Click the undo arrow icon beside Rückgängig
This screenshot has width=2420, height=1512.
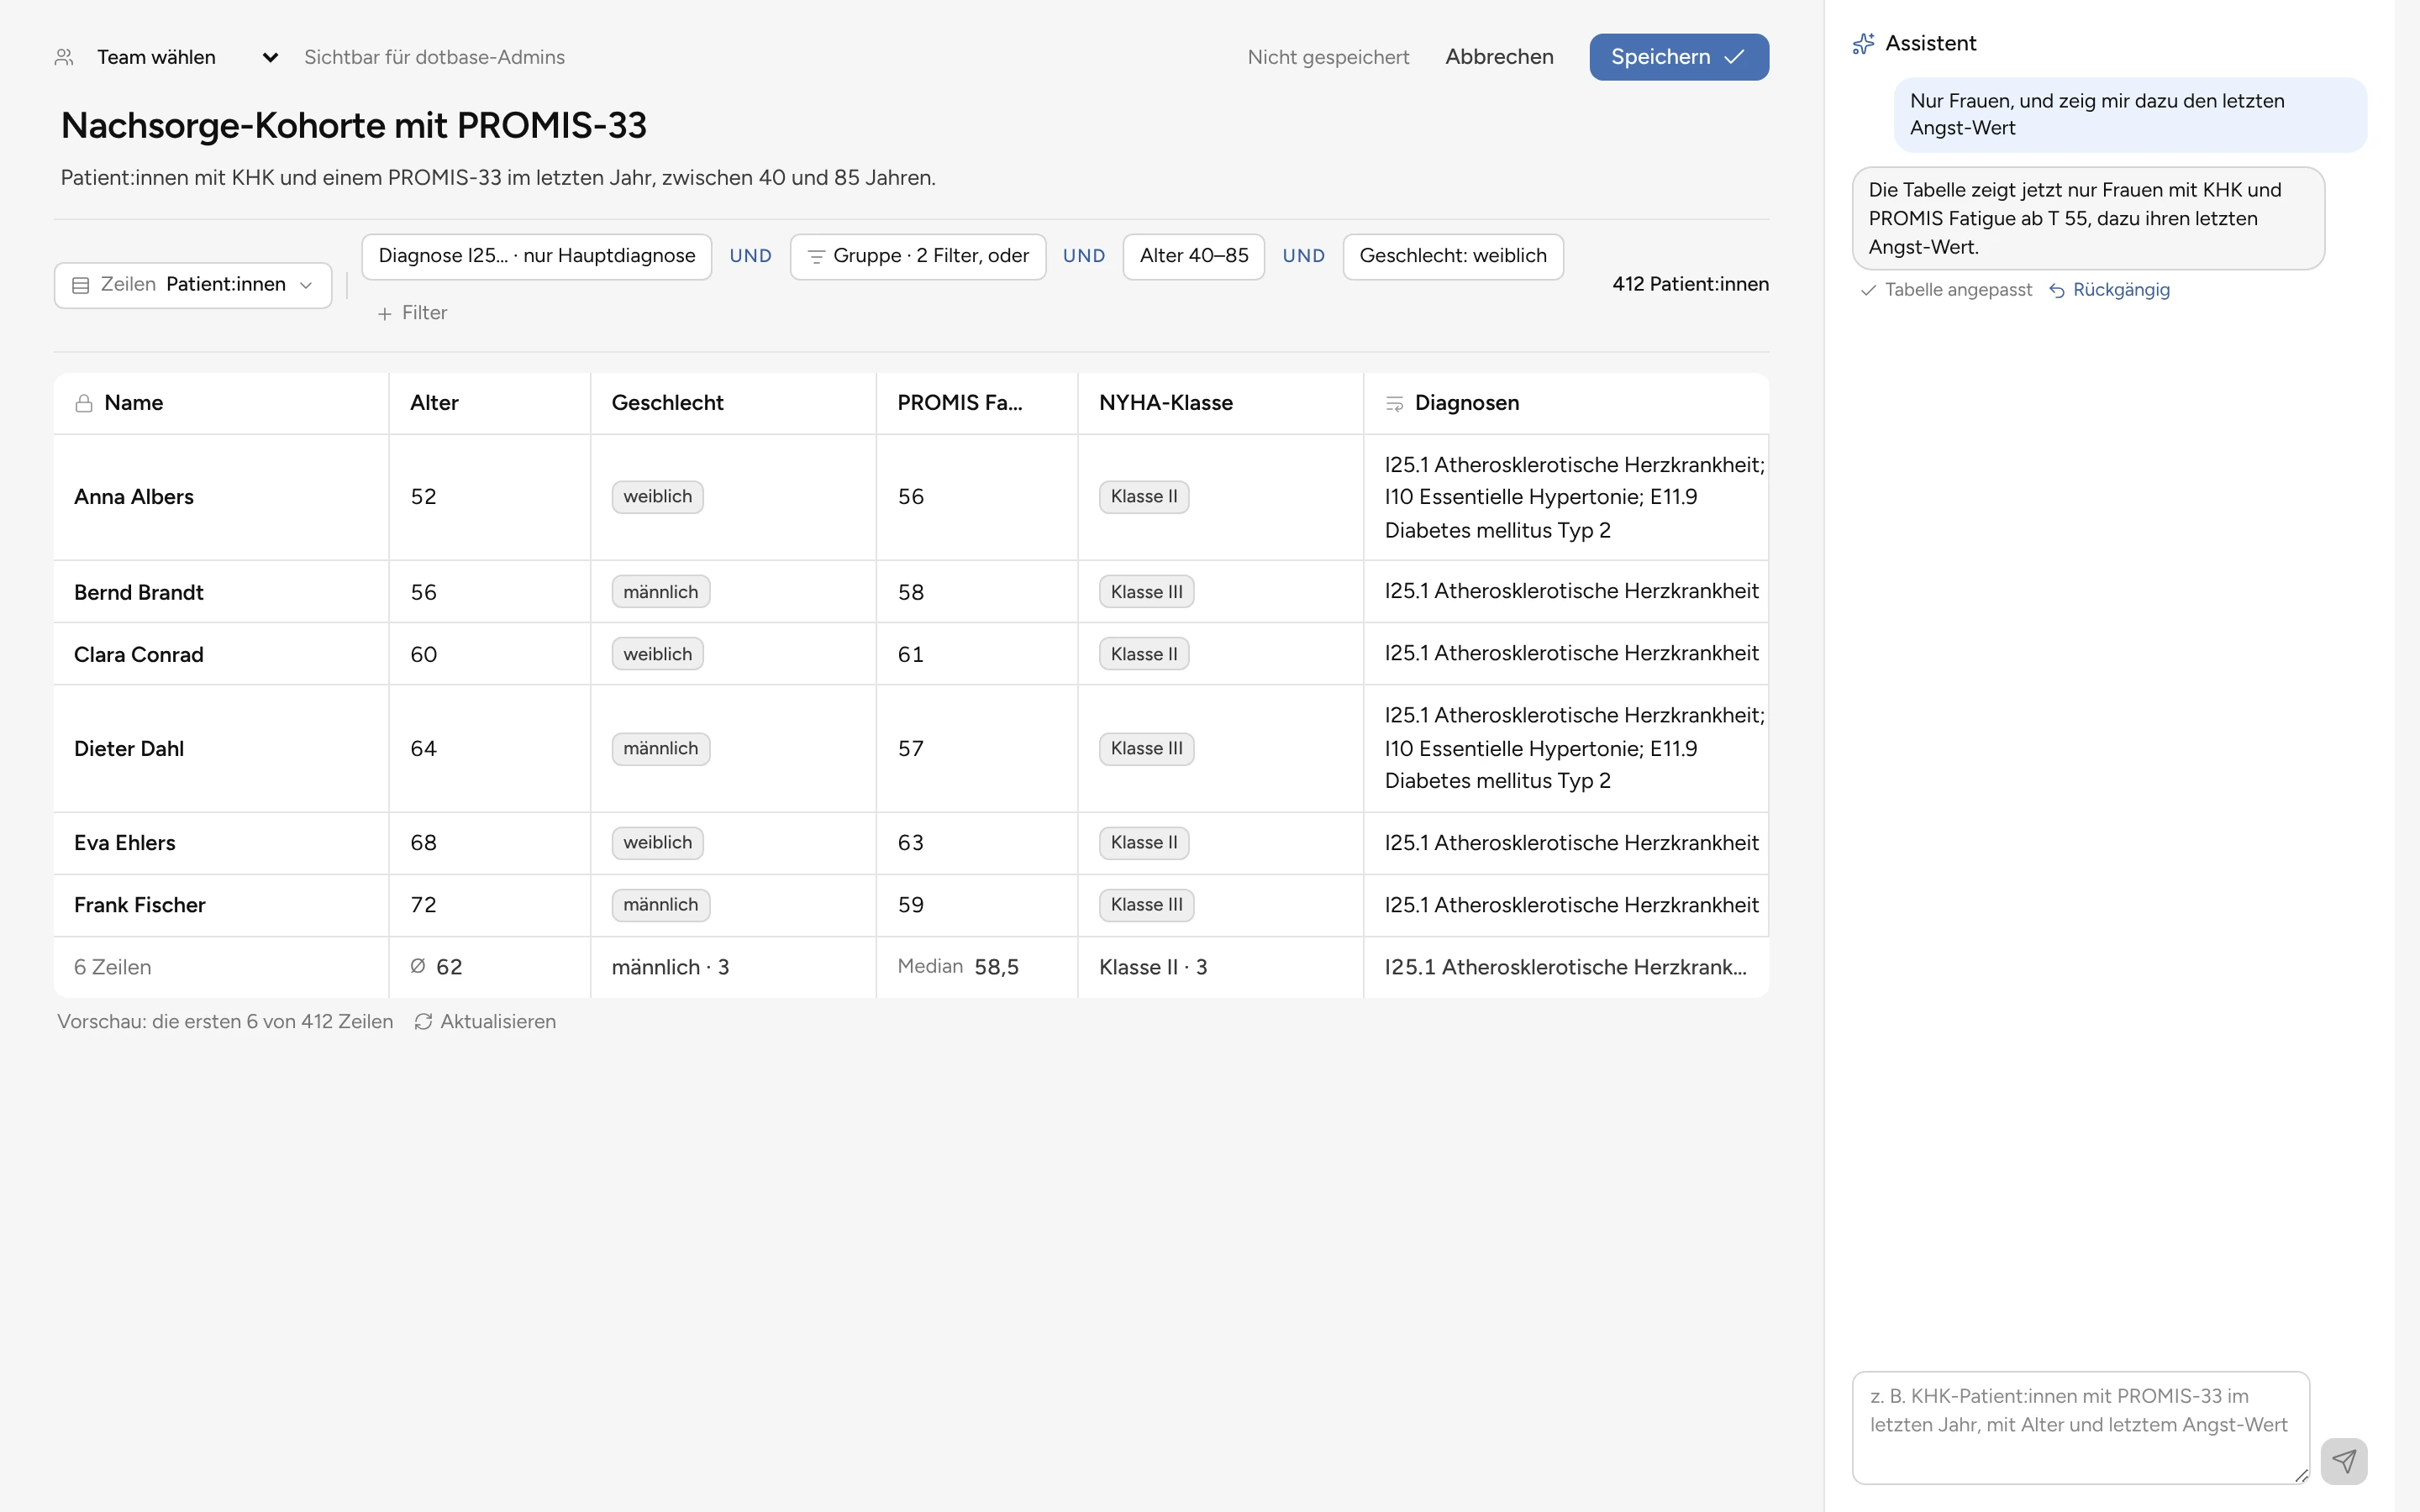[x=2057, y=290]
